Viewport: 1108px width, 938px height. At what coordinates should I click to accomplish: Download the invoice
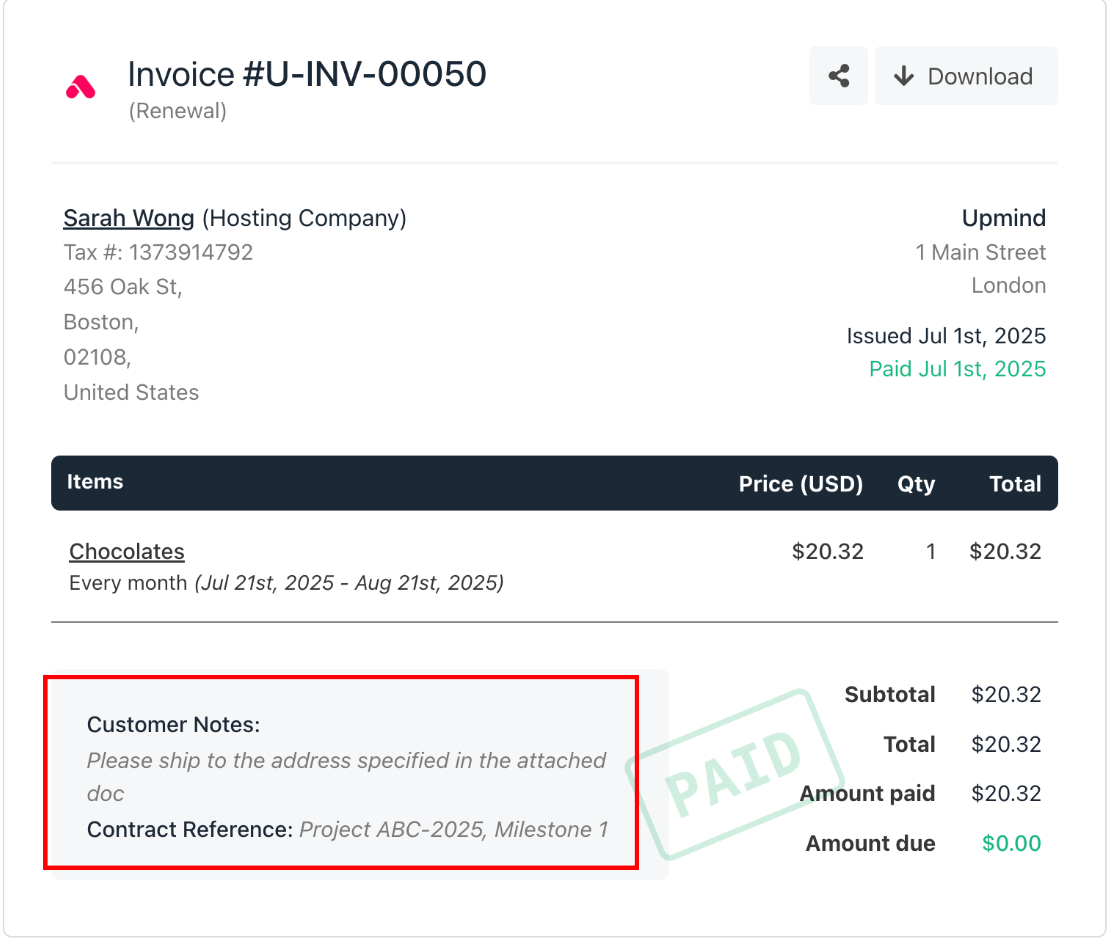[x=966, y=76]
